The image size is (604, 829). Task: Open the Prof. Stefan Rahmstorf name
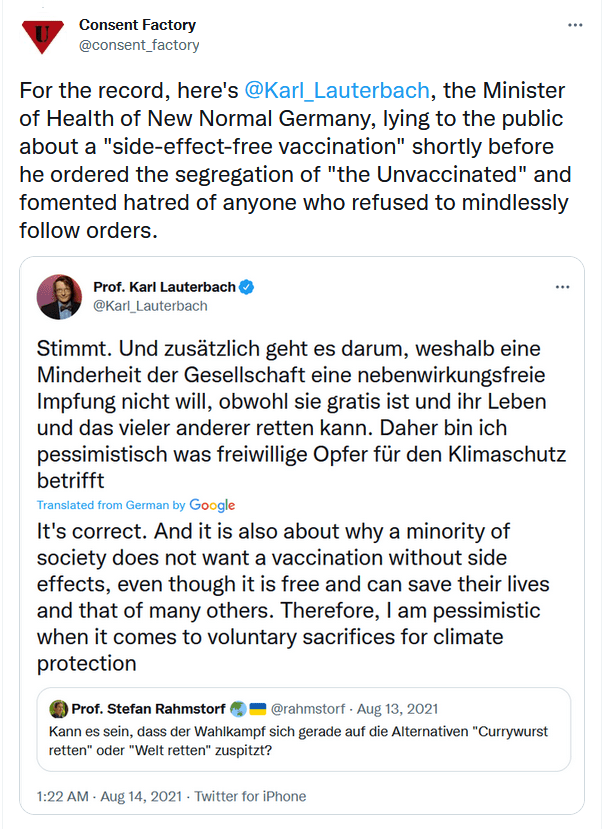click(x=147, y=709)
